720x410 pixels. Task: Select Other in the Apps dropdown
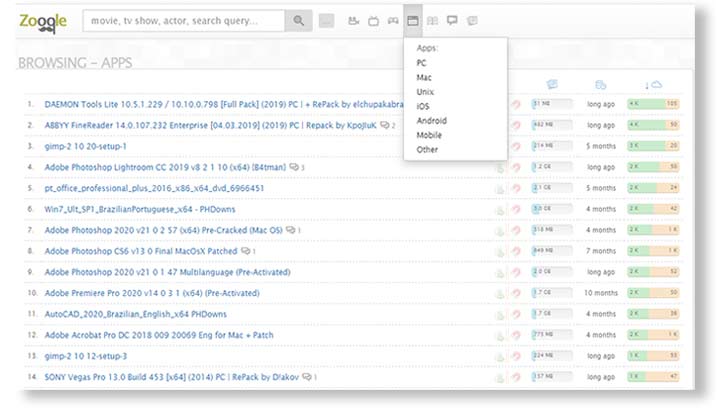tap(427, 150)
